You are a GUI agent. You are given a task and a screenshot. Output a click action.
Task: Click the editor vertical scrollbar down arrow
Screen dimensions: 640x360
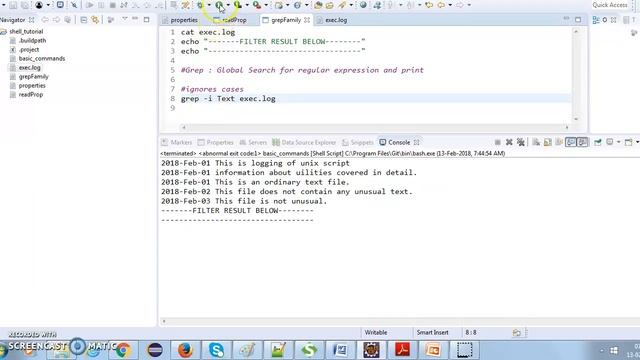[576, 119]
